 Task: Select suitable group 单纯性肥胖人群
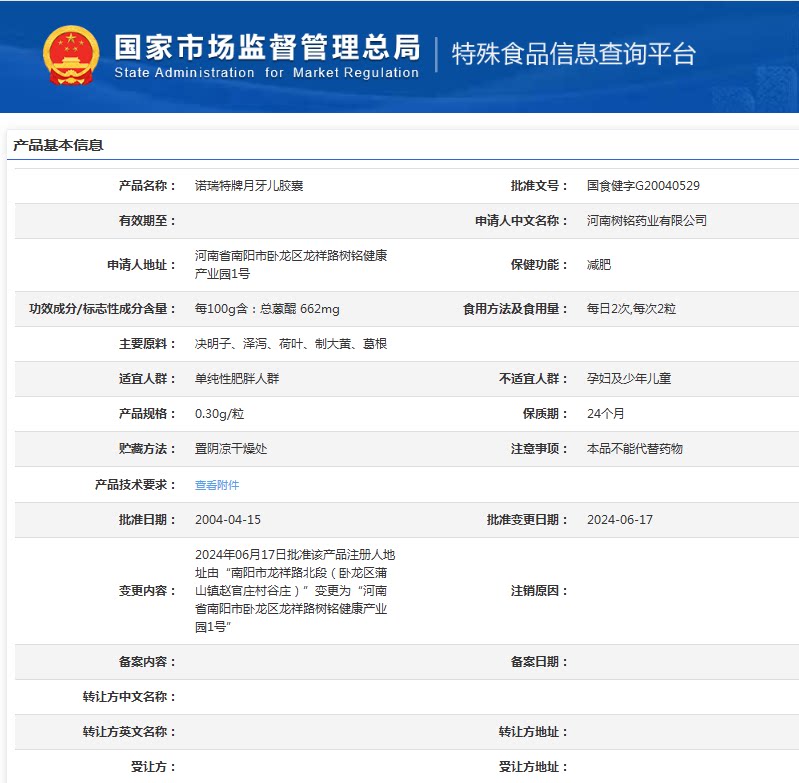[237, 379]
